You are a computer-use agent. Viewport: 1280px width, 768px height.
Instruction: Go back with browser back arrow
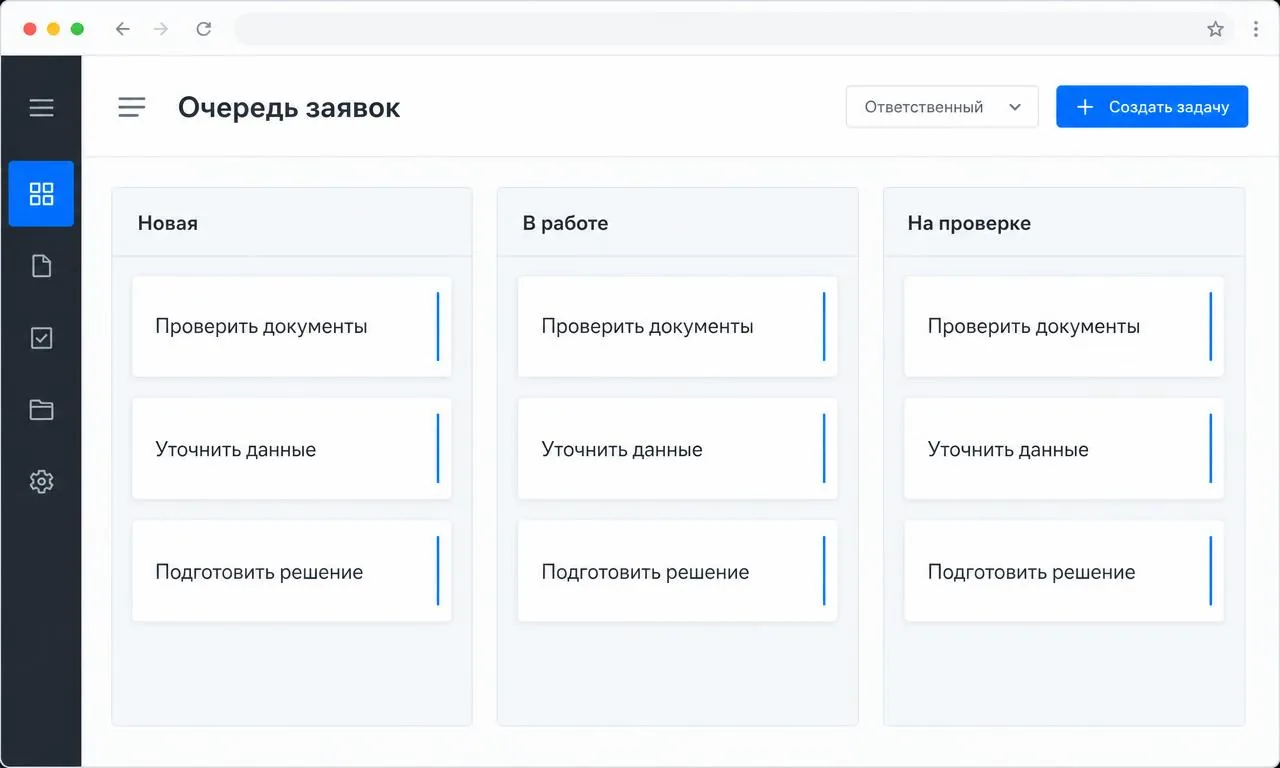[122, 29]
